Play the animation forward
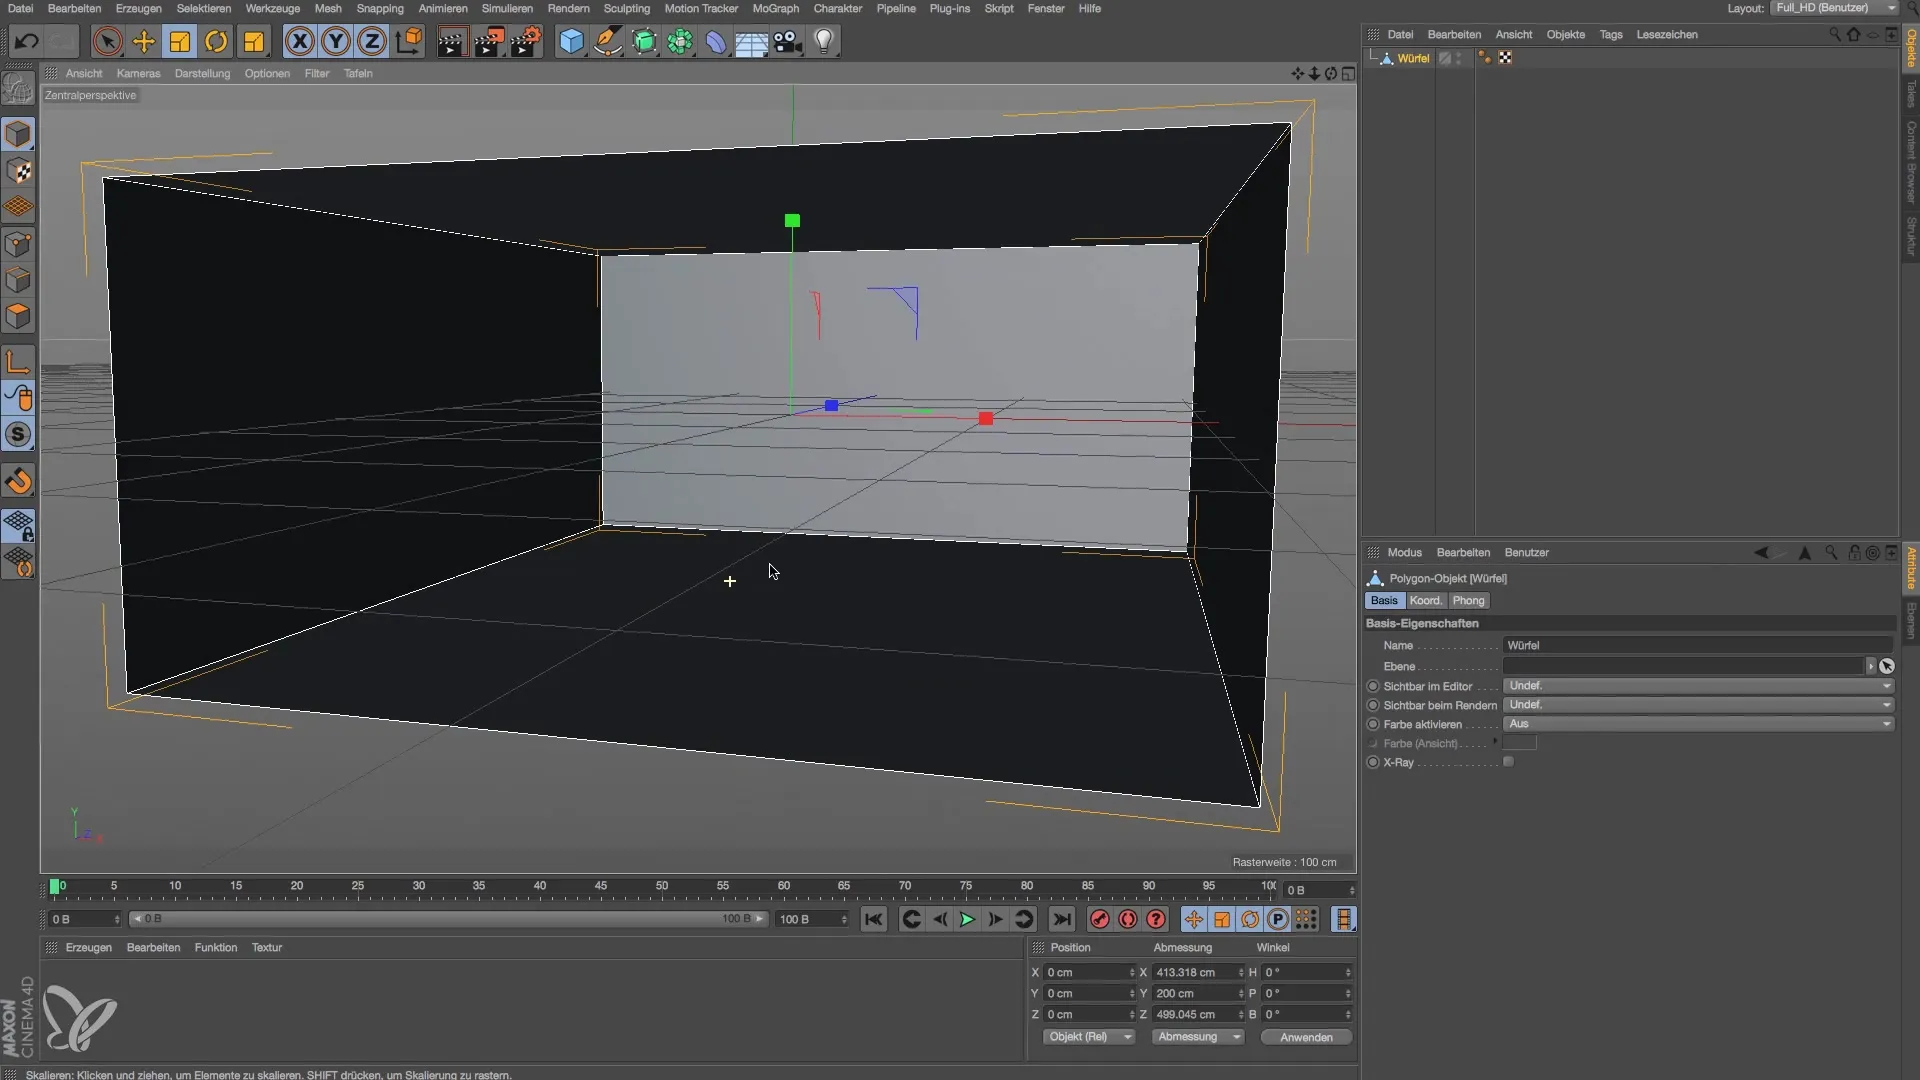1920x1080 pixels. click(967, 919)
